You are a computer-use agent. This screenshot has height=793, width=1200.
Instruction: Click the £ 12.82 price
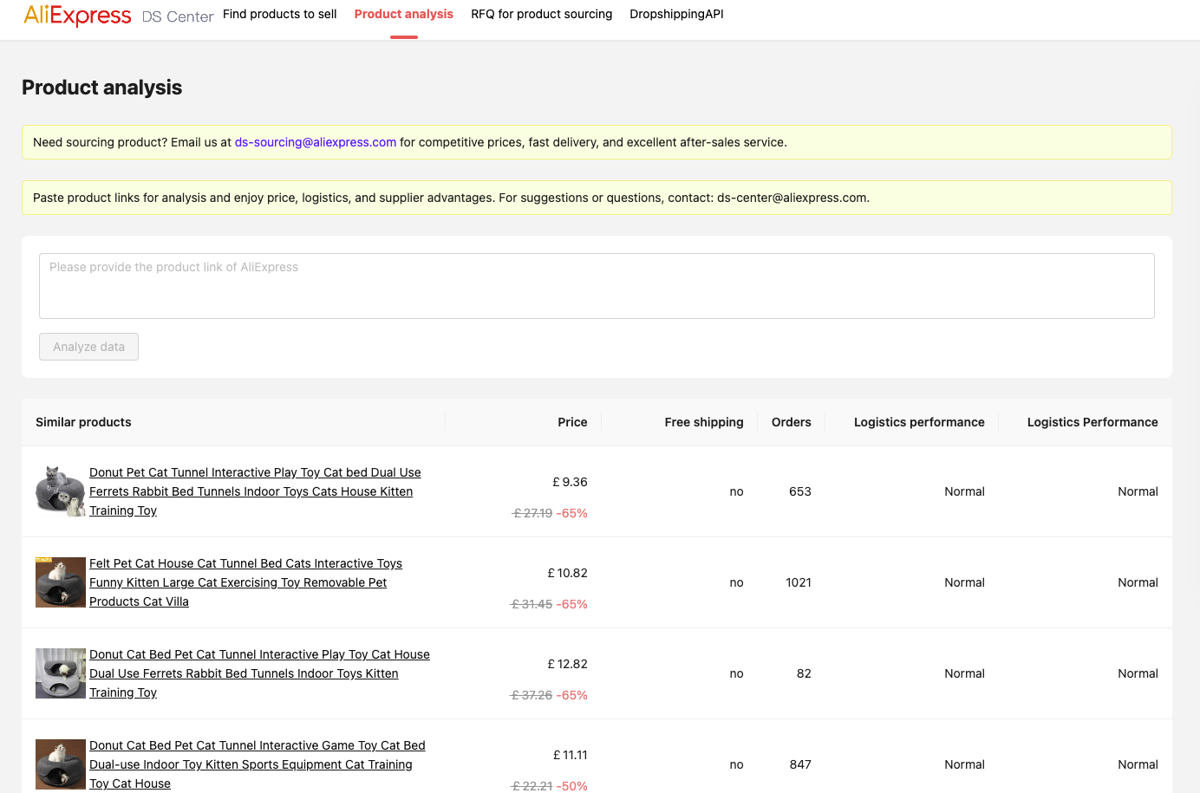(x=568, y=664)
